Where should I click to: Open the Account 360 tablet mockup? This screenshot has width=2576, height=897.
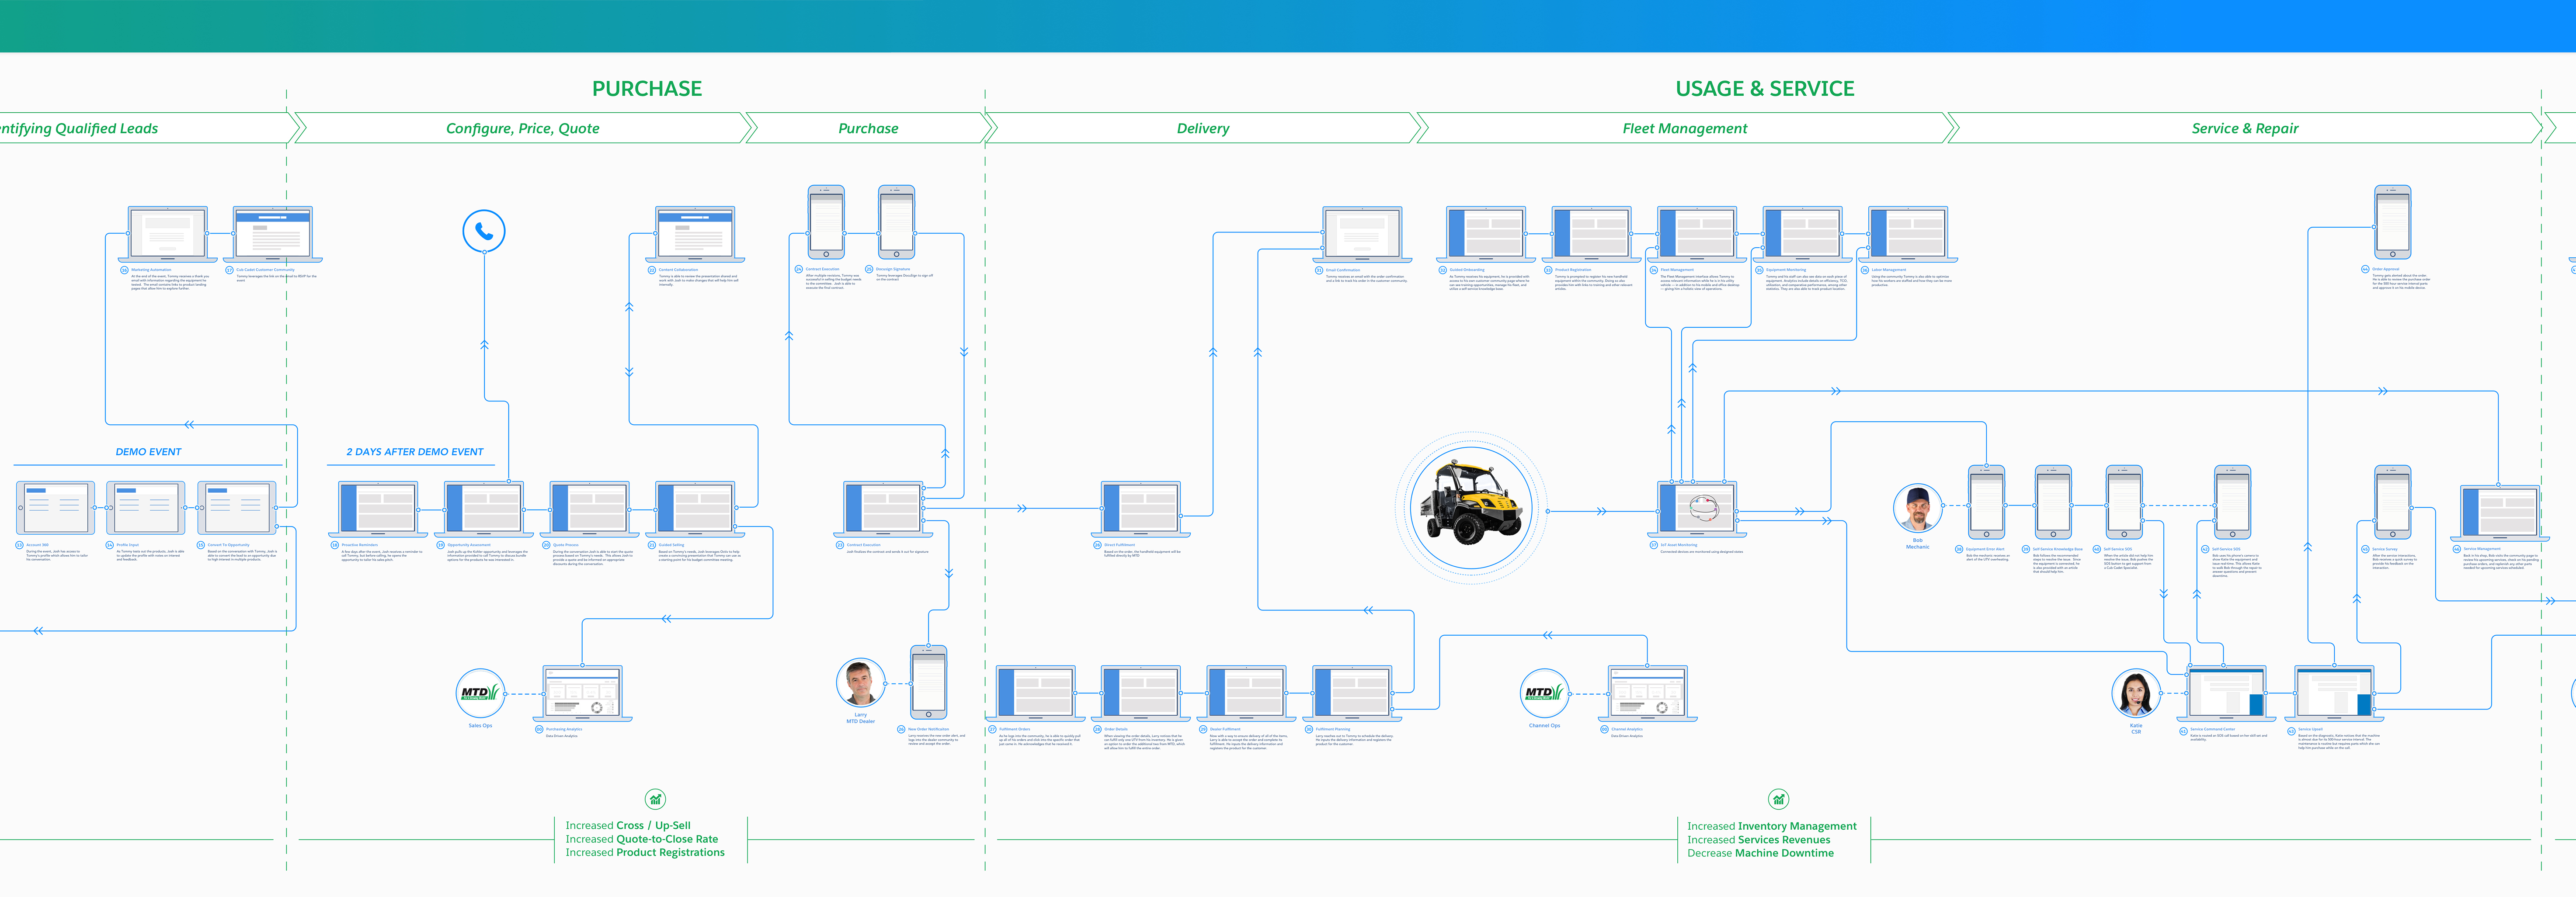[56, 508]
